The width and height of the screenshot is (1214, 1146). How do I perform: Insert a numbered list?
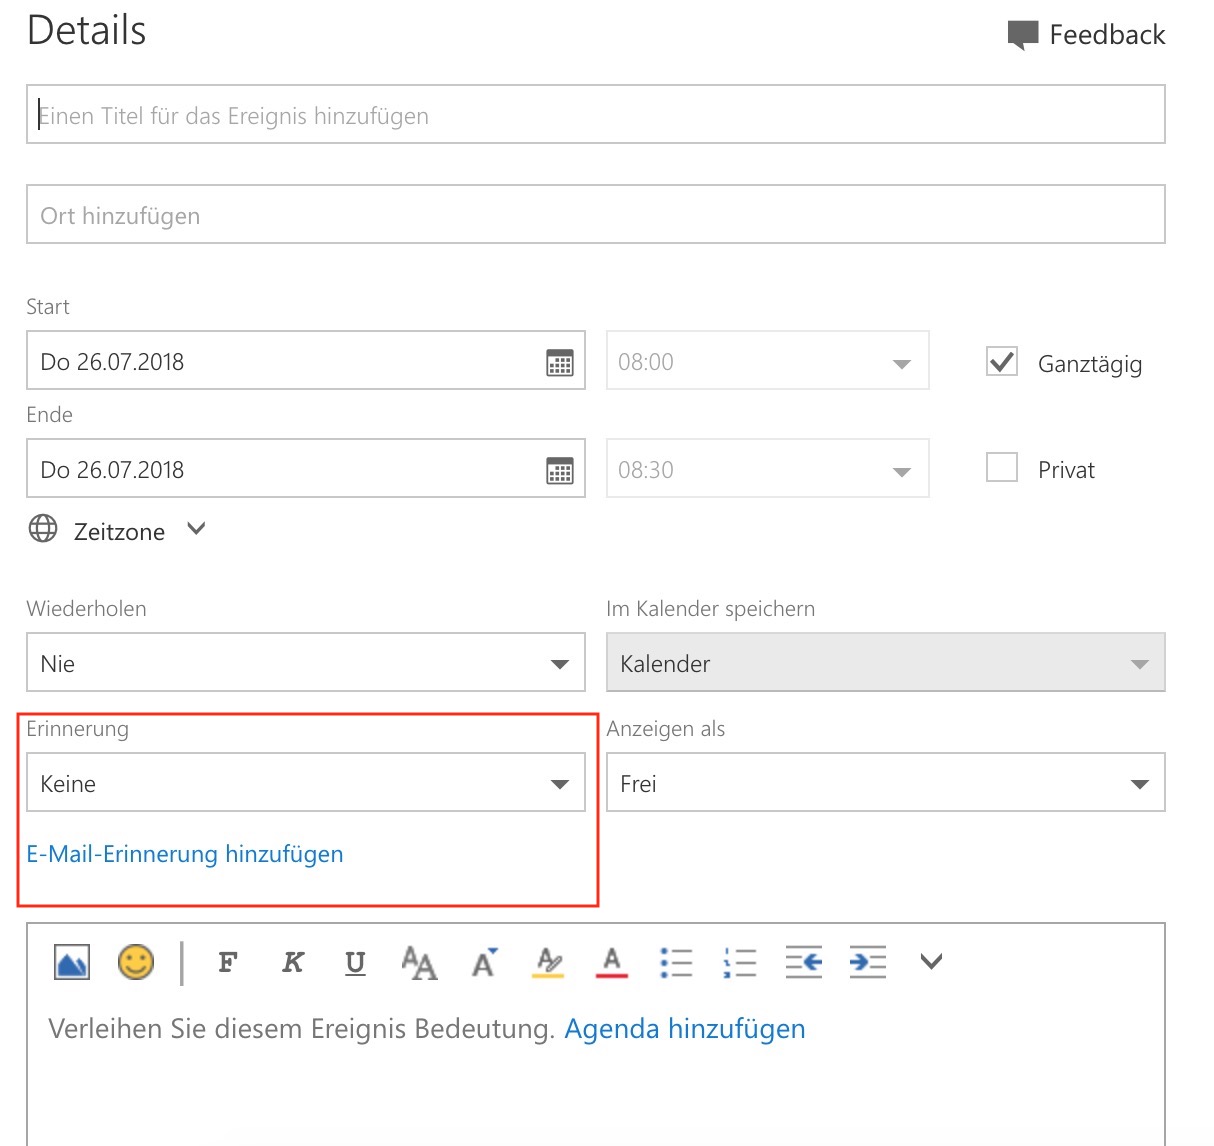[x=740, y=962]
